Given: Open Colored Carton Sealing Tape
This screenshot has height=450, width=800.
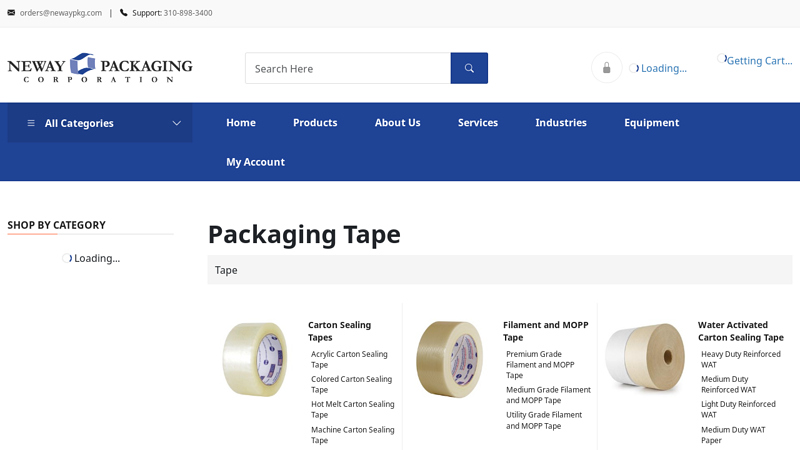Looking at the screenshot, I should (352, 384).
